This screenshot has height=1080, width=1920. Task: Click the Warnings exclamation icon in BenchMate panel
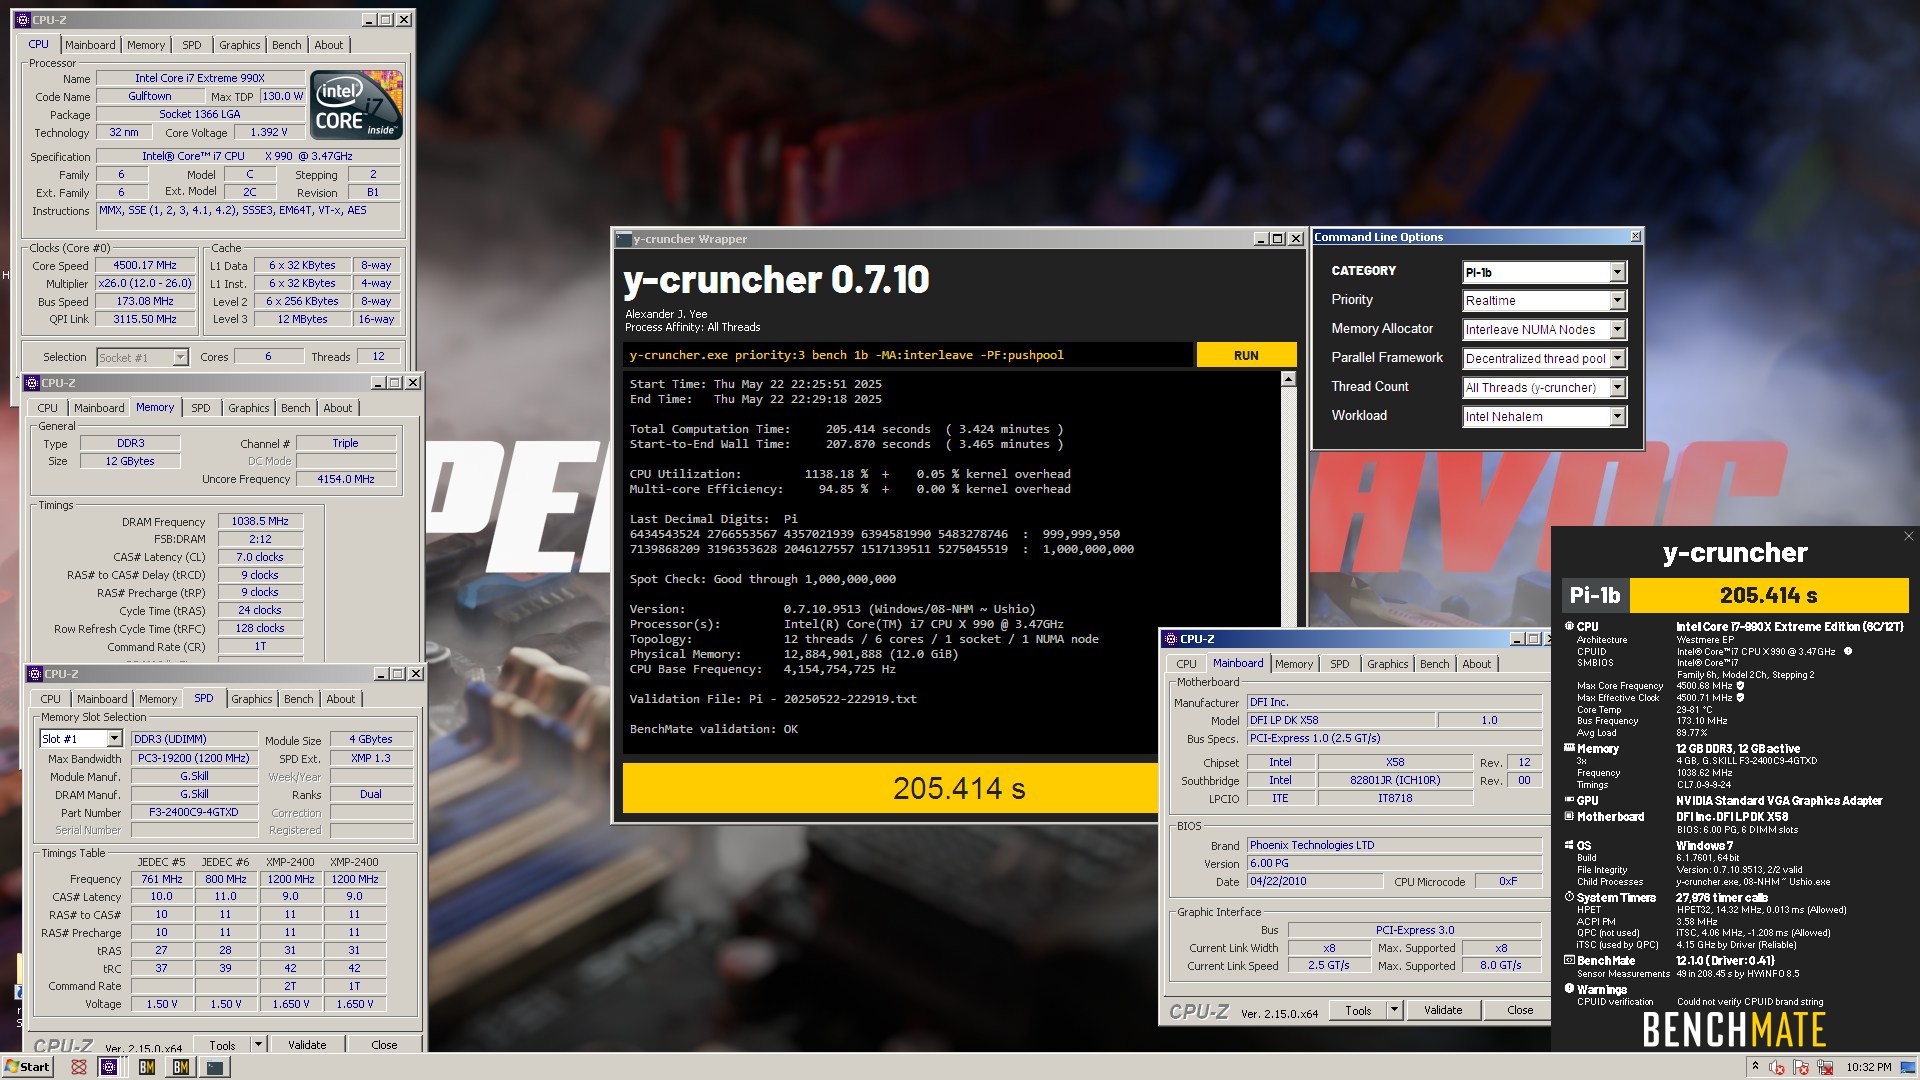1569,989
